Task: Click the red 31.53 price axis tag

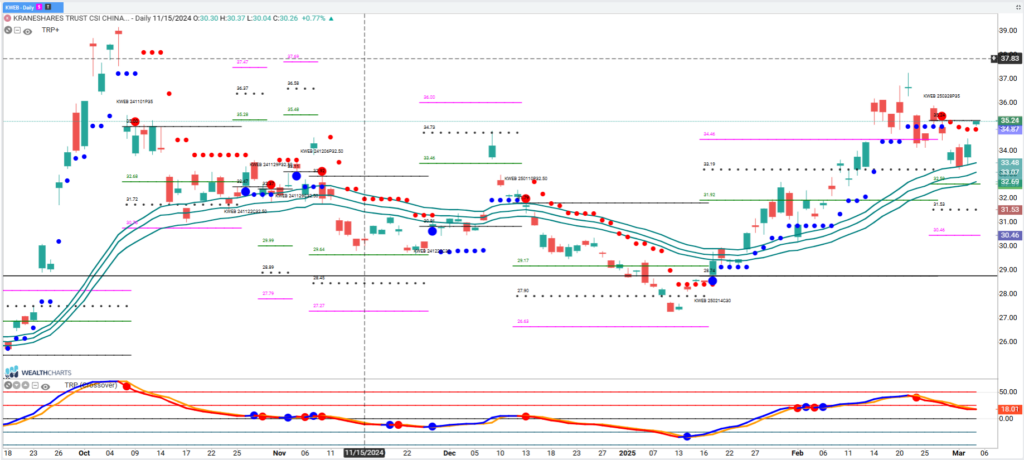Action: [1010, 210]
